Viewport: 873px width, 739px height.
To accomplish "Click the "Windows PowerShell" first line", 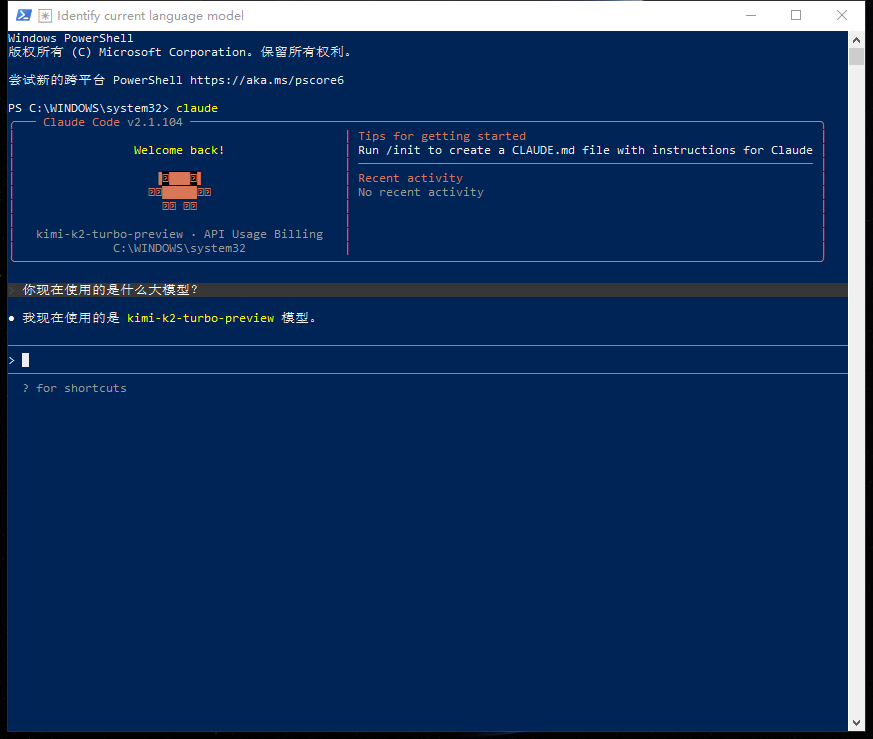I will click(71, 38).
